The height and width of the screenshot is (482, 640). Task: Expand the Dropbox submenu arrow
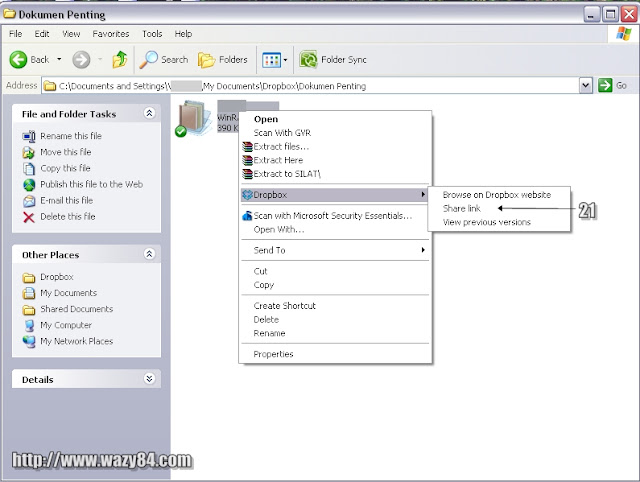pos(423,195)
